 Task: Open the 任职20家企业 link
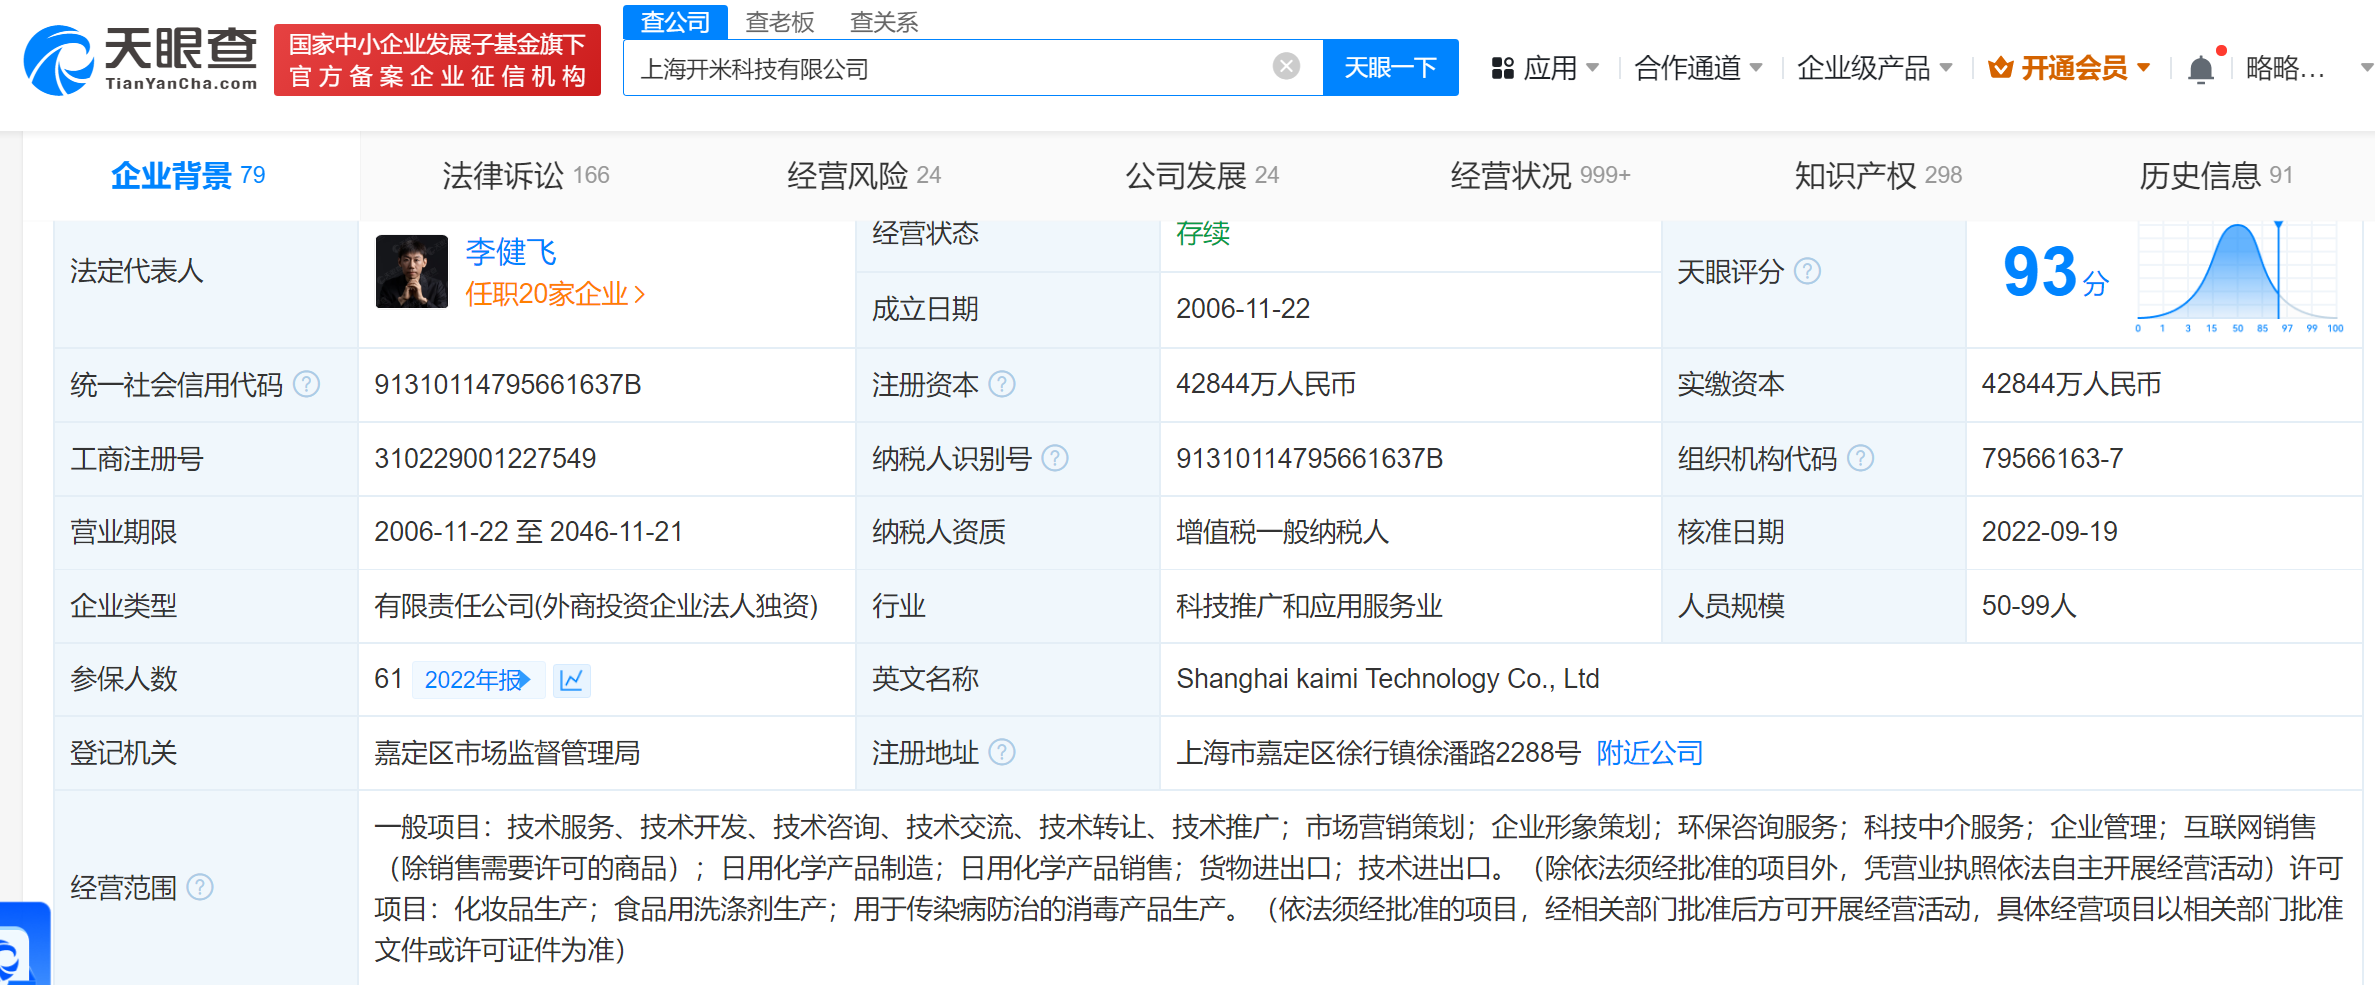(x=555, y=294)
